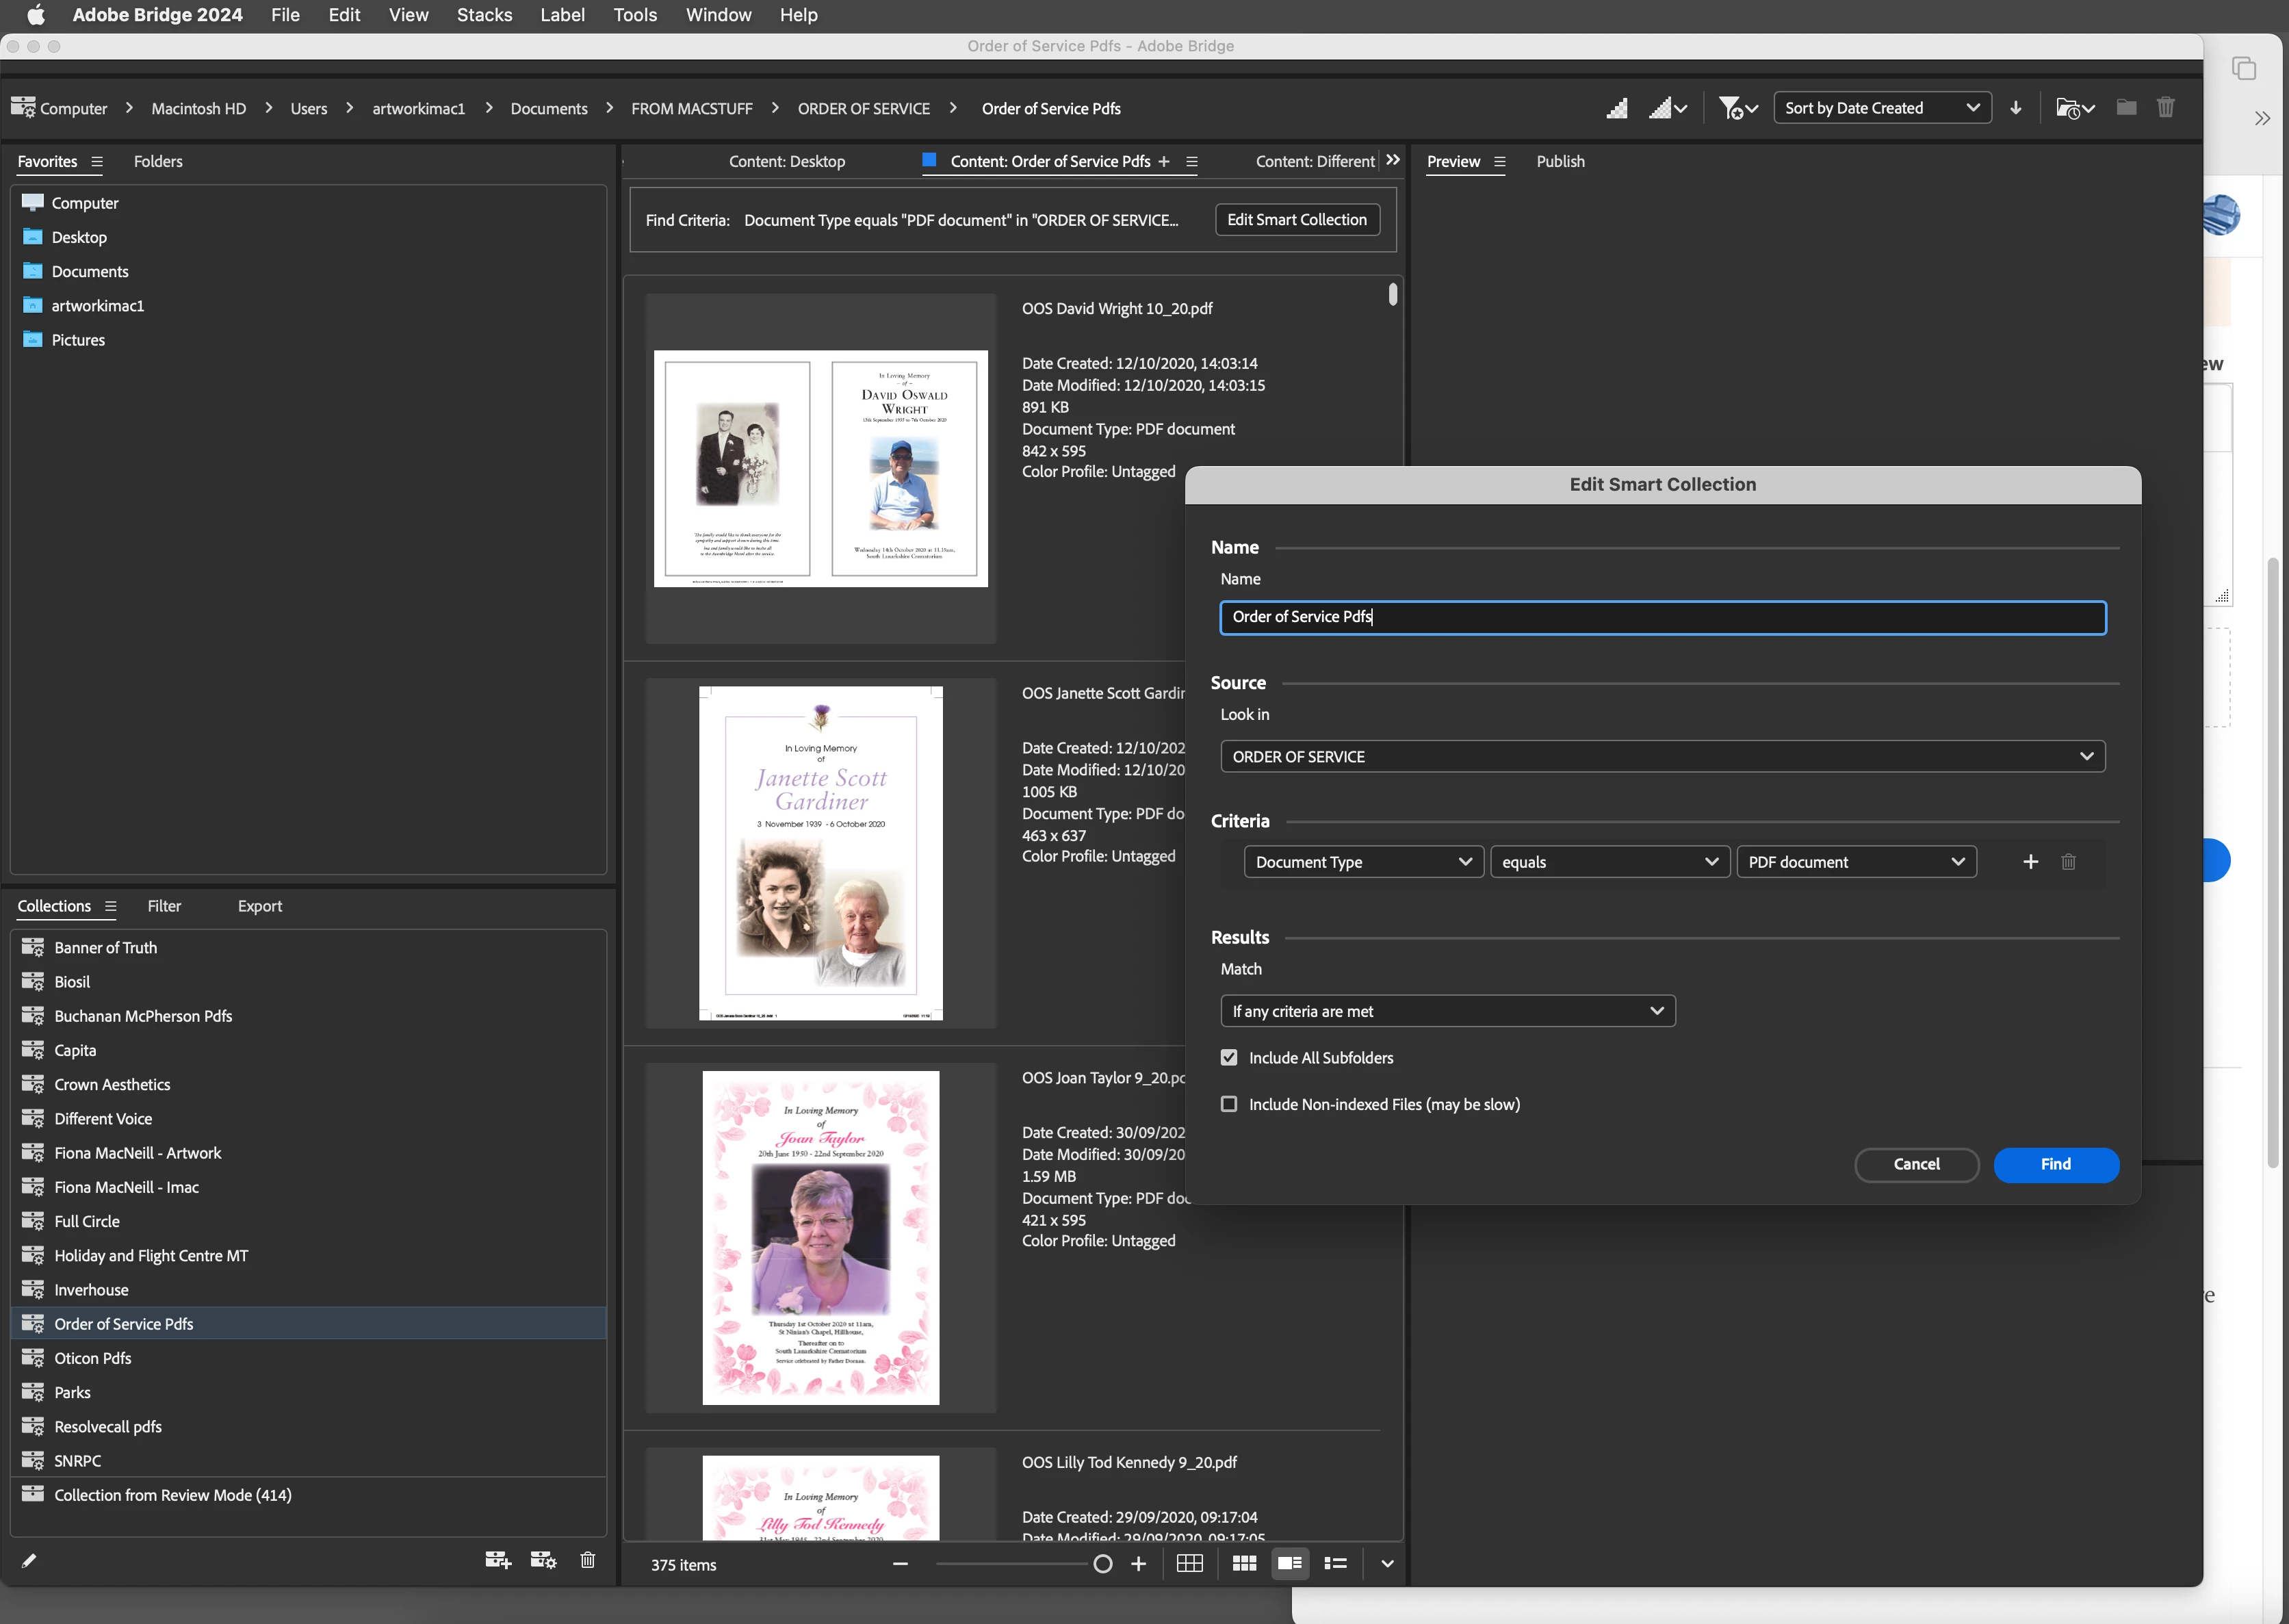Uncheck Include All Subfolders
The width and height of the screenshot is (2289, 1624).
pos(1229,1057)
